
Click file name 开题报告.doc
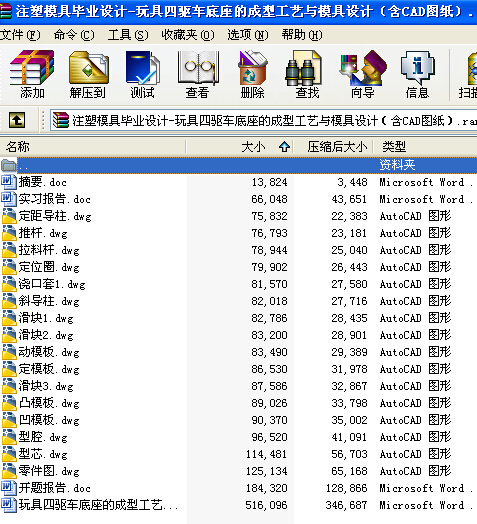point(54,488)
